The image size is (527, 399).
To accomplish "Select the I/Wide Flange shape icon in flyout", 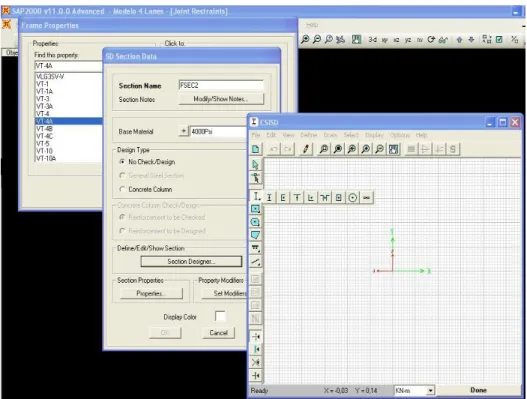I will [269, 198].
